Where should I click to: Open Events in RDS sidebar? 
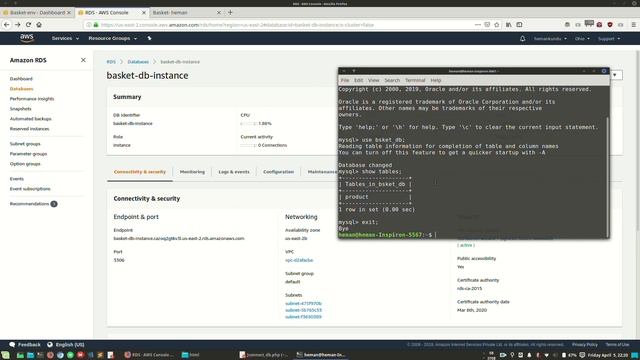(17, 179)
